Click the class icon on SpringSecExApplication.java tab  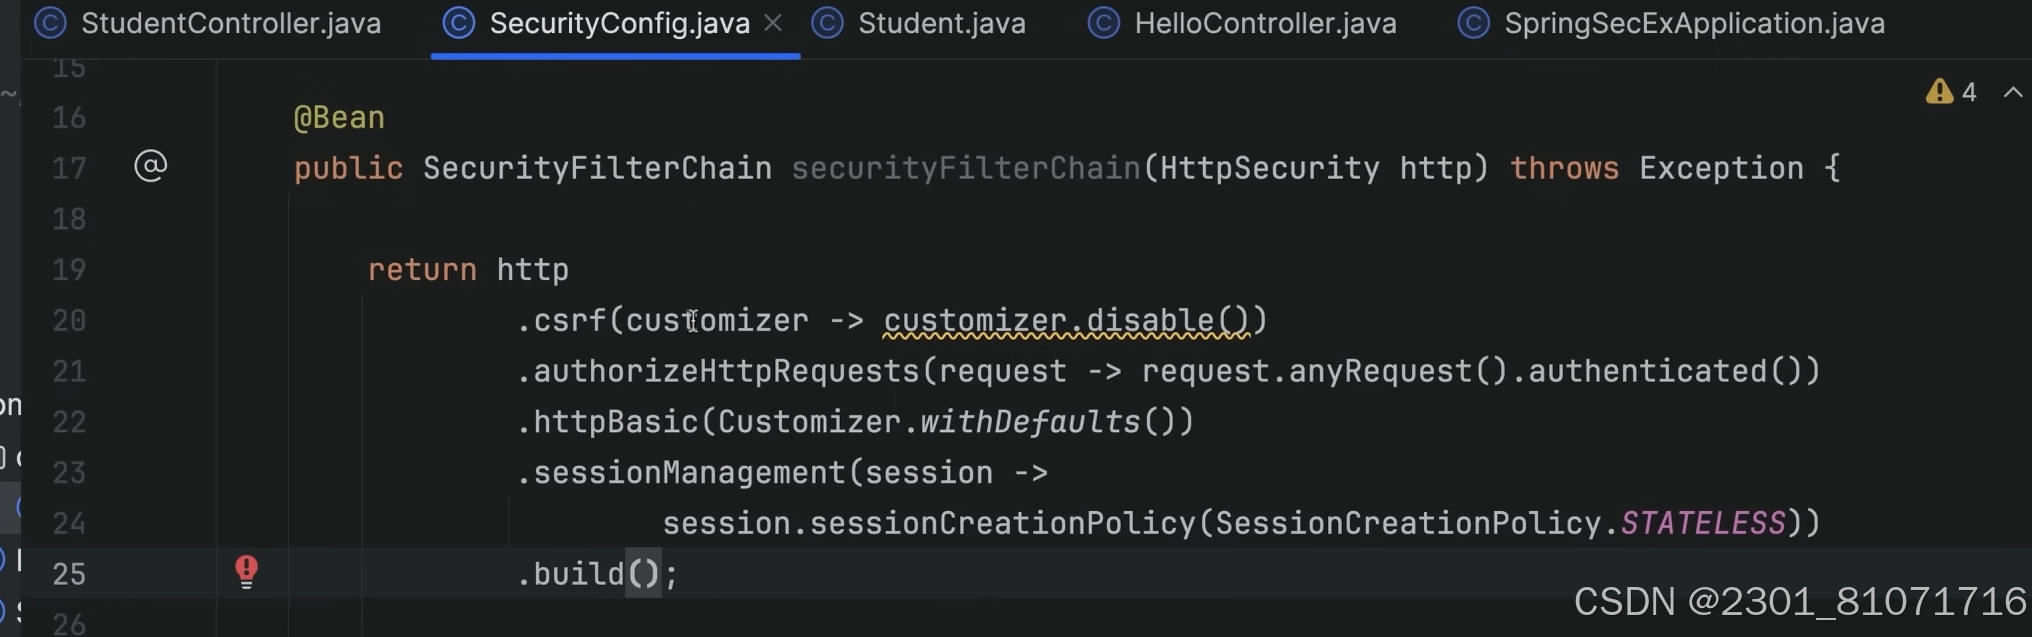click(1473, 22)
